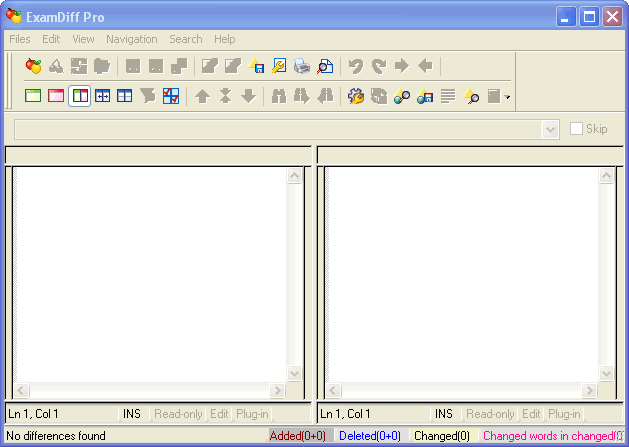Image resolution: width=629 pixels, height=447 pixels.
Task: Click the grayed funnel filter icon
Action: (148, 96)
